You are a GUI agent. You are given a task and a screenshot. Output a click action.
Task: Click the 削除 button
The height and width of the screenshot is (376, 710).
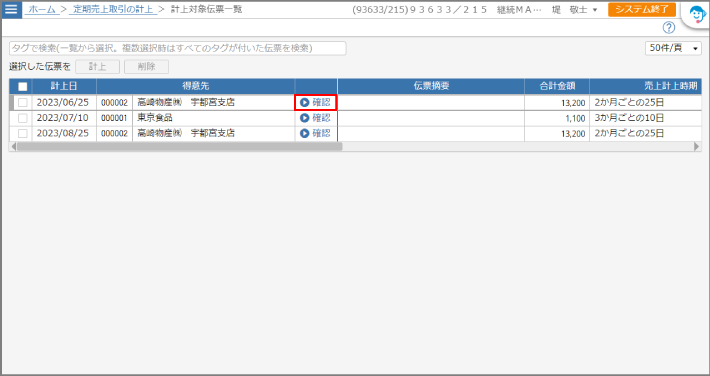tap(146, 67)
